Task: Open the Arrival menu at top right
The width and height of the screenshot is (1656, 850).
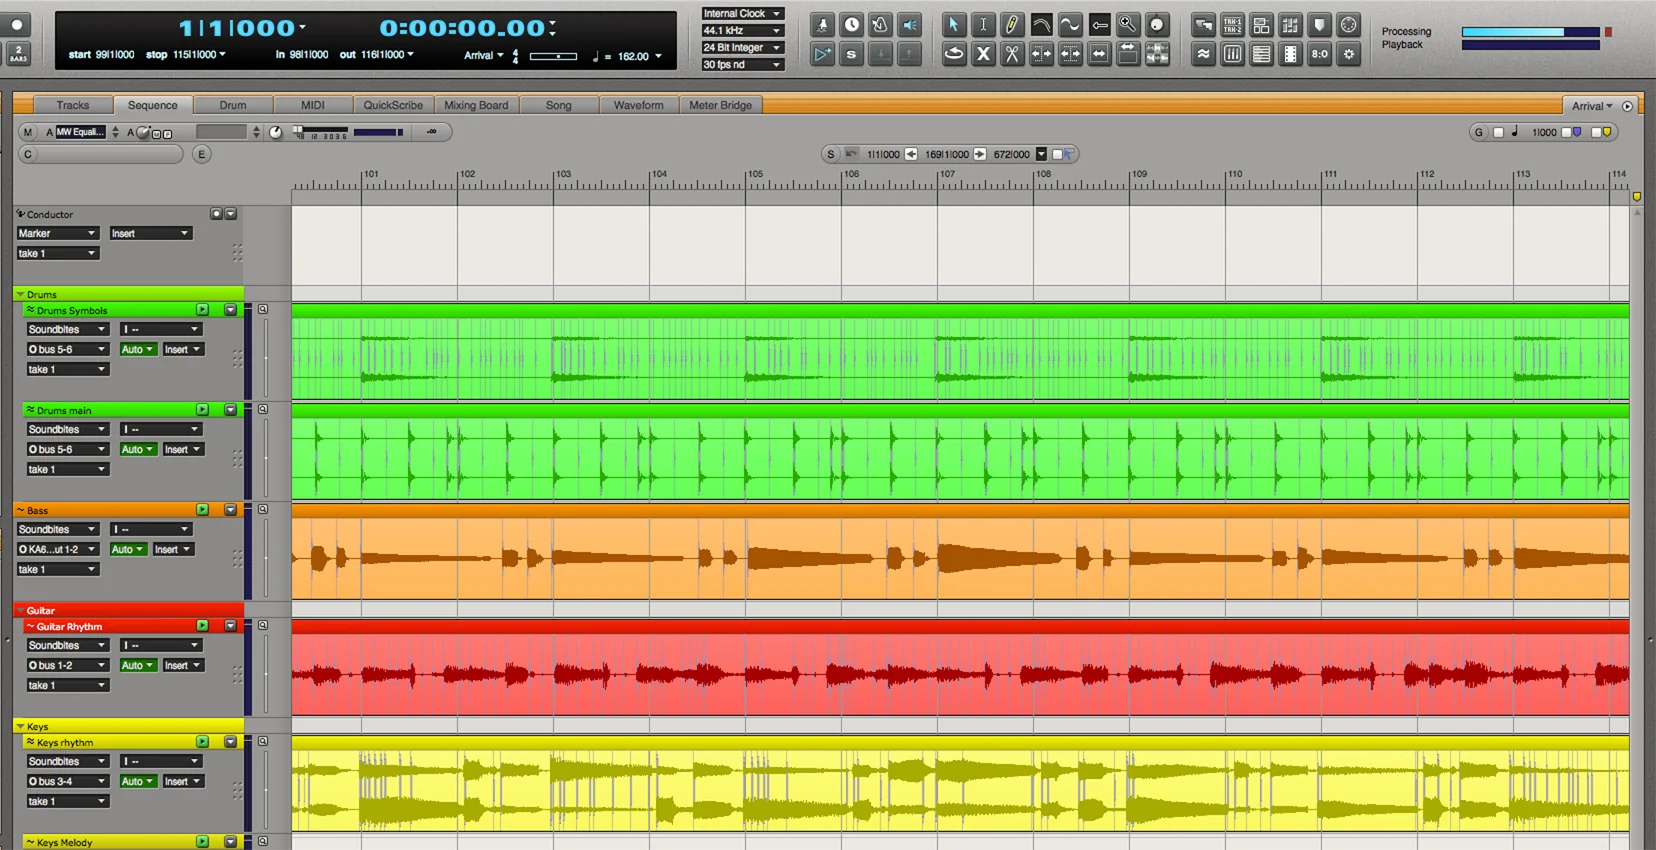Action: click(x=1592, y=106)
